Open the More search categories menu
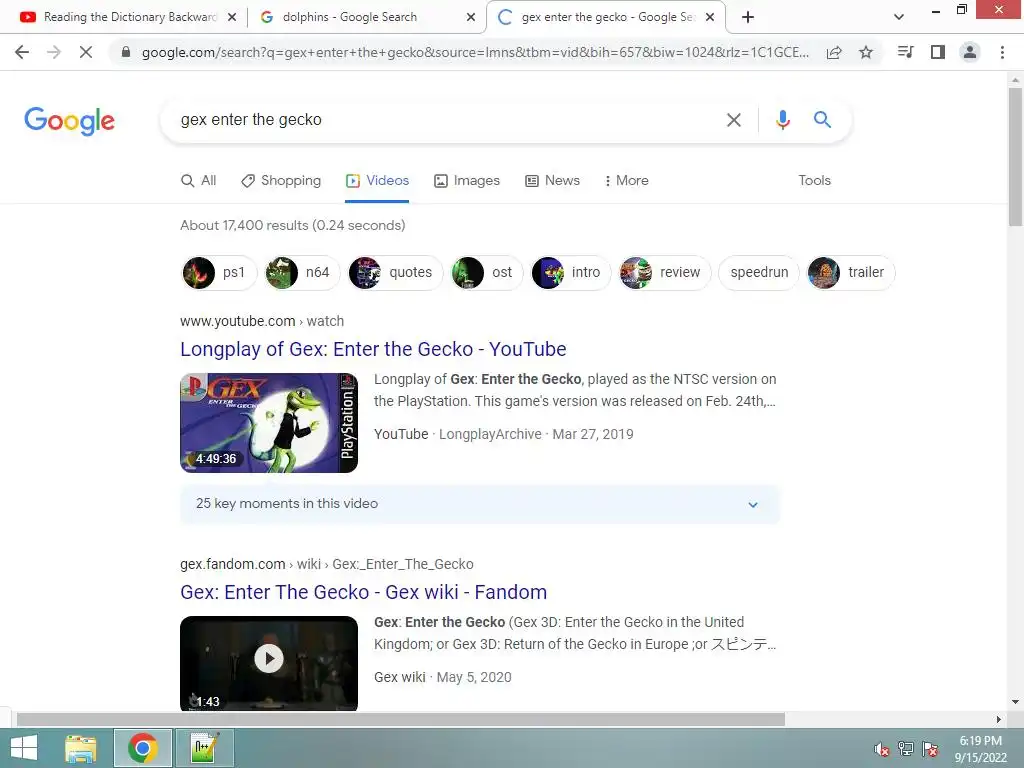The height and width of the screenshot is (768, 1024). pyautogui.click(x=626, y=180)
